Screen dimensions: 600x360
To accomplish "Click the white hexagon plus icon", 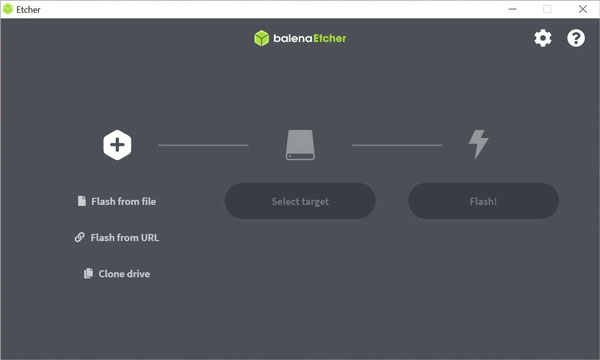I will click(117, 145).
